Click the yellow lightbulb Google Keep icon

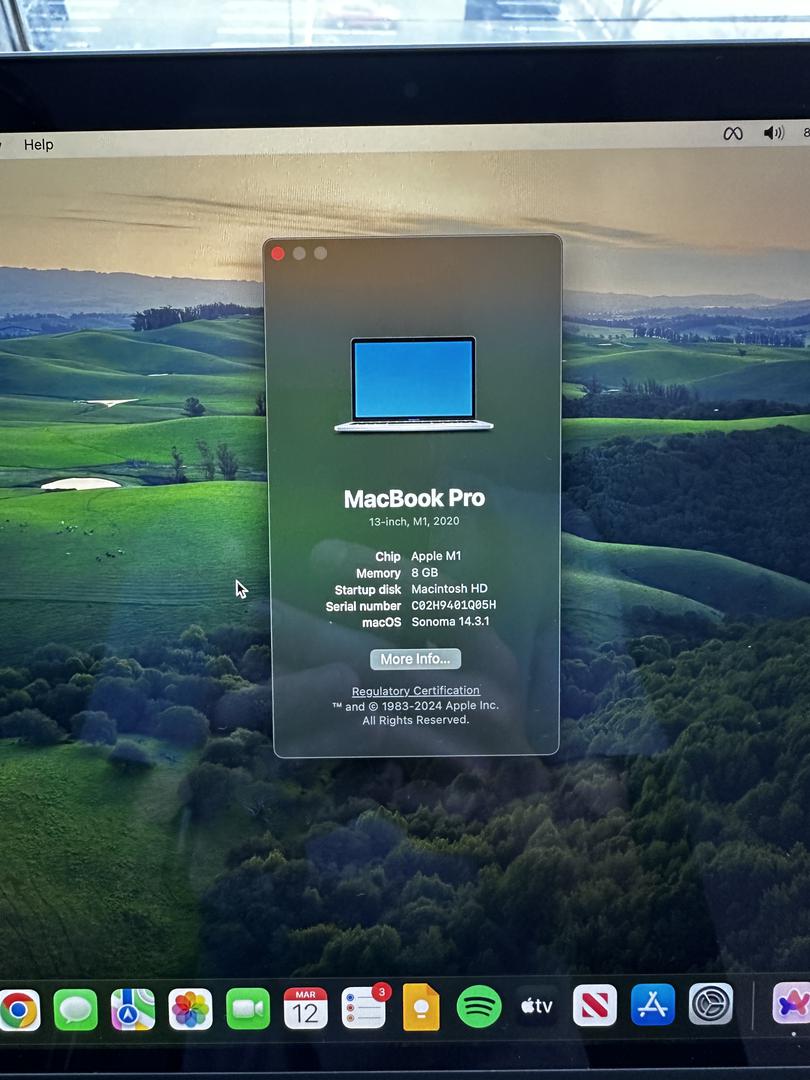[x=421, y=1007]
